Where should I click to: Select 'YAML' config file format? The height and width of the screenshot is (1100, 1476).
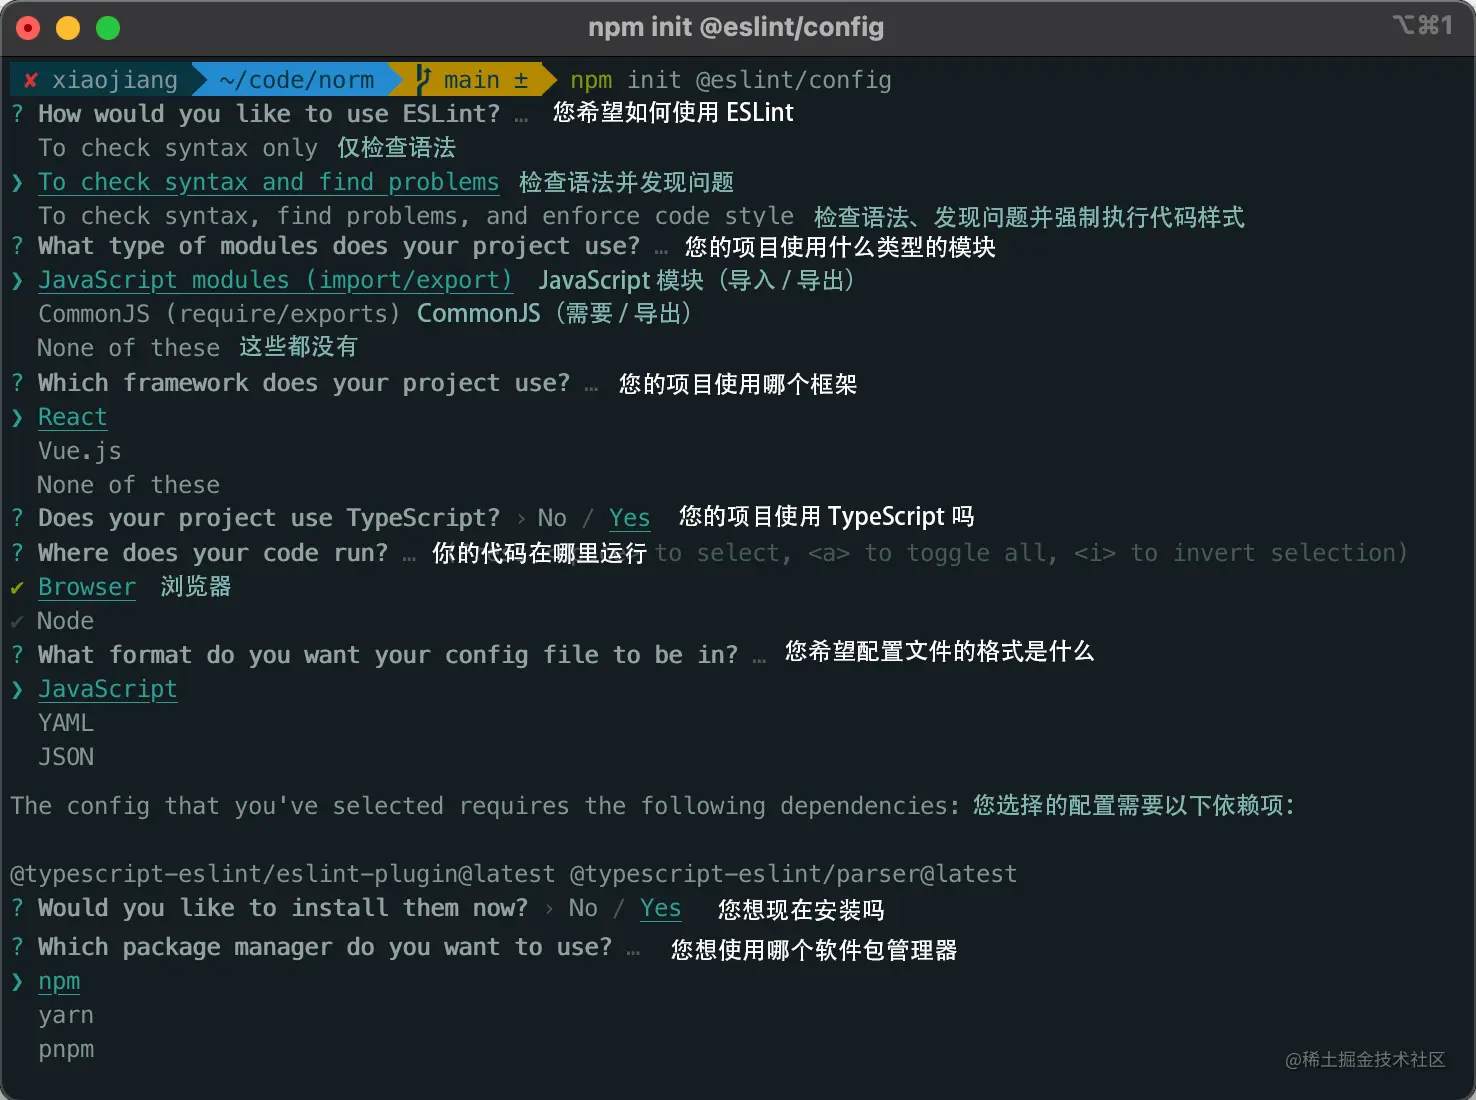66,723
